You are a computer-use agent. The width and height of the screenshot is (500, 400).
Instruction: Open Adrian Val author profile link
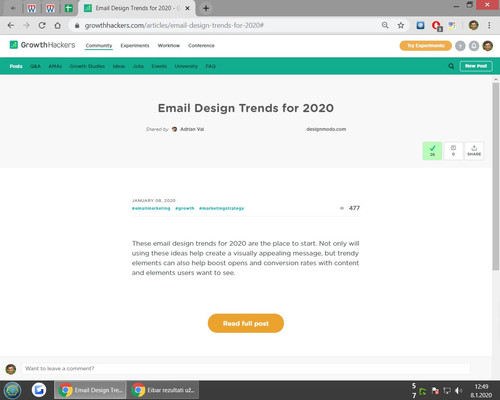192,129
